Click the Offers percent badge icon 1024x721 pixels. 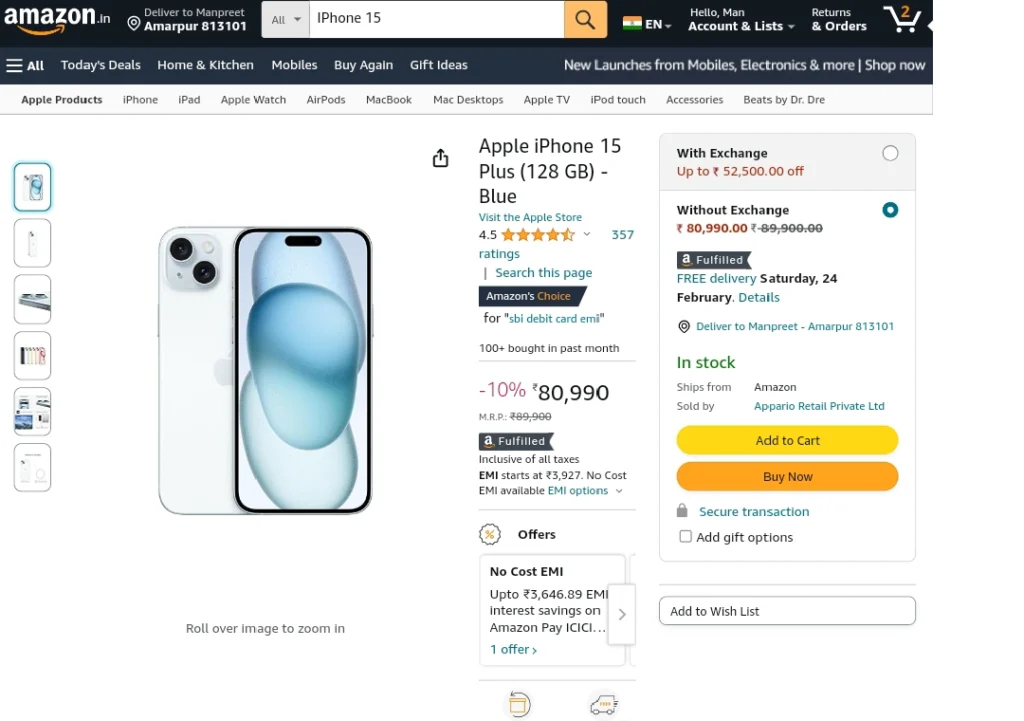point(490,534)
